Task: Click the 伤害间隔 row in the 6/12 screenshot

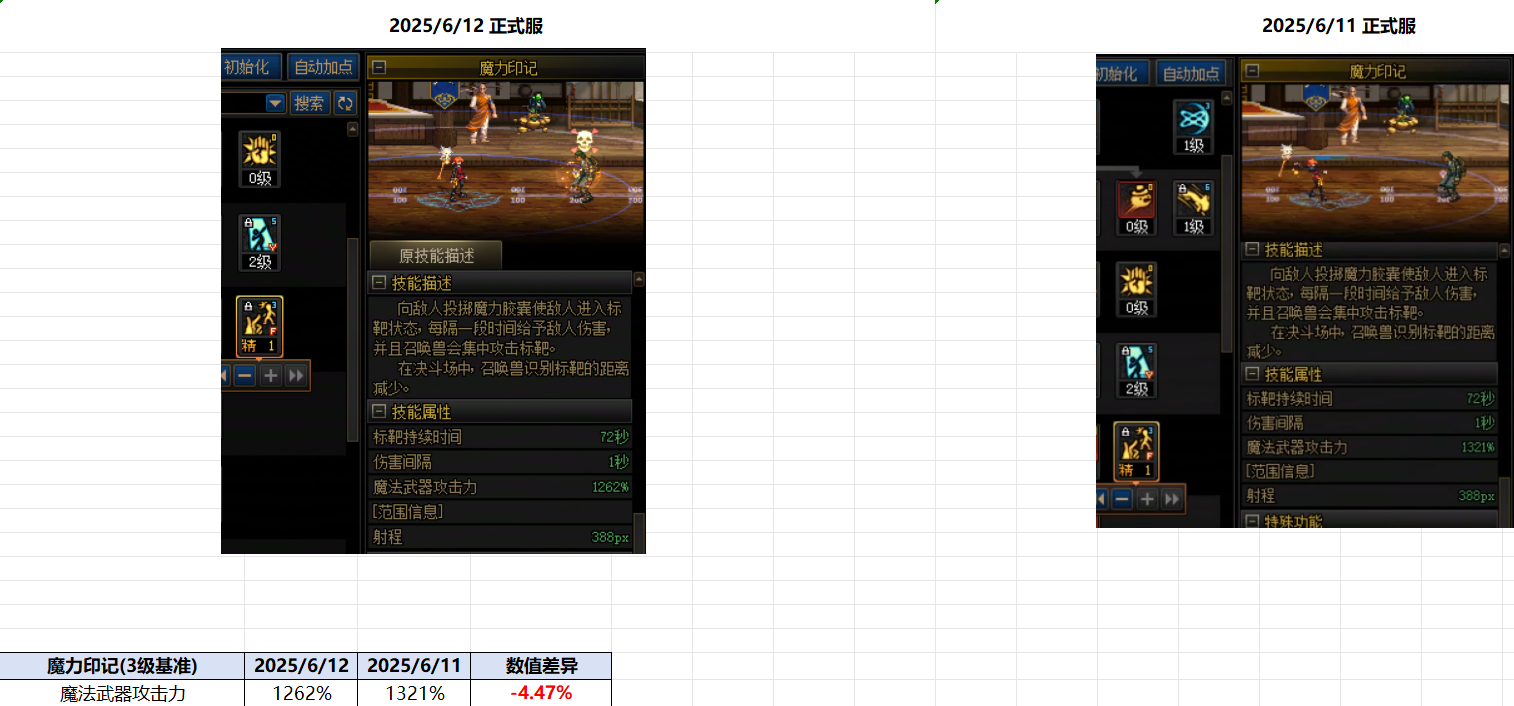Action: pyautogui.click(x=501, y=462)
